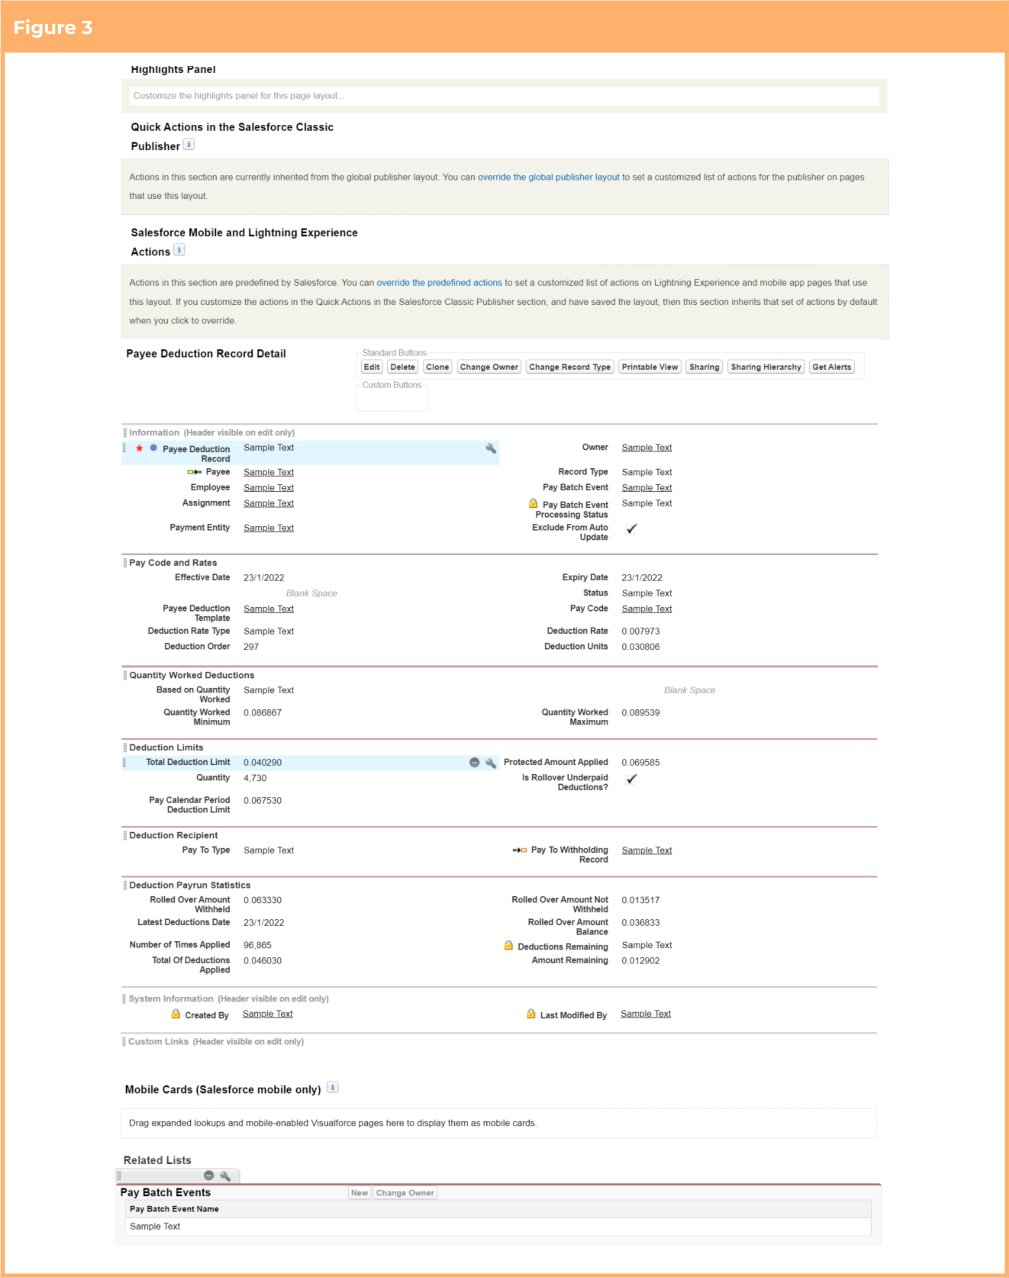Click Payee Sample Text link
The height and width of the screenshot is (1278, 1009).
click(269, 472)
